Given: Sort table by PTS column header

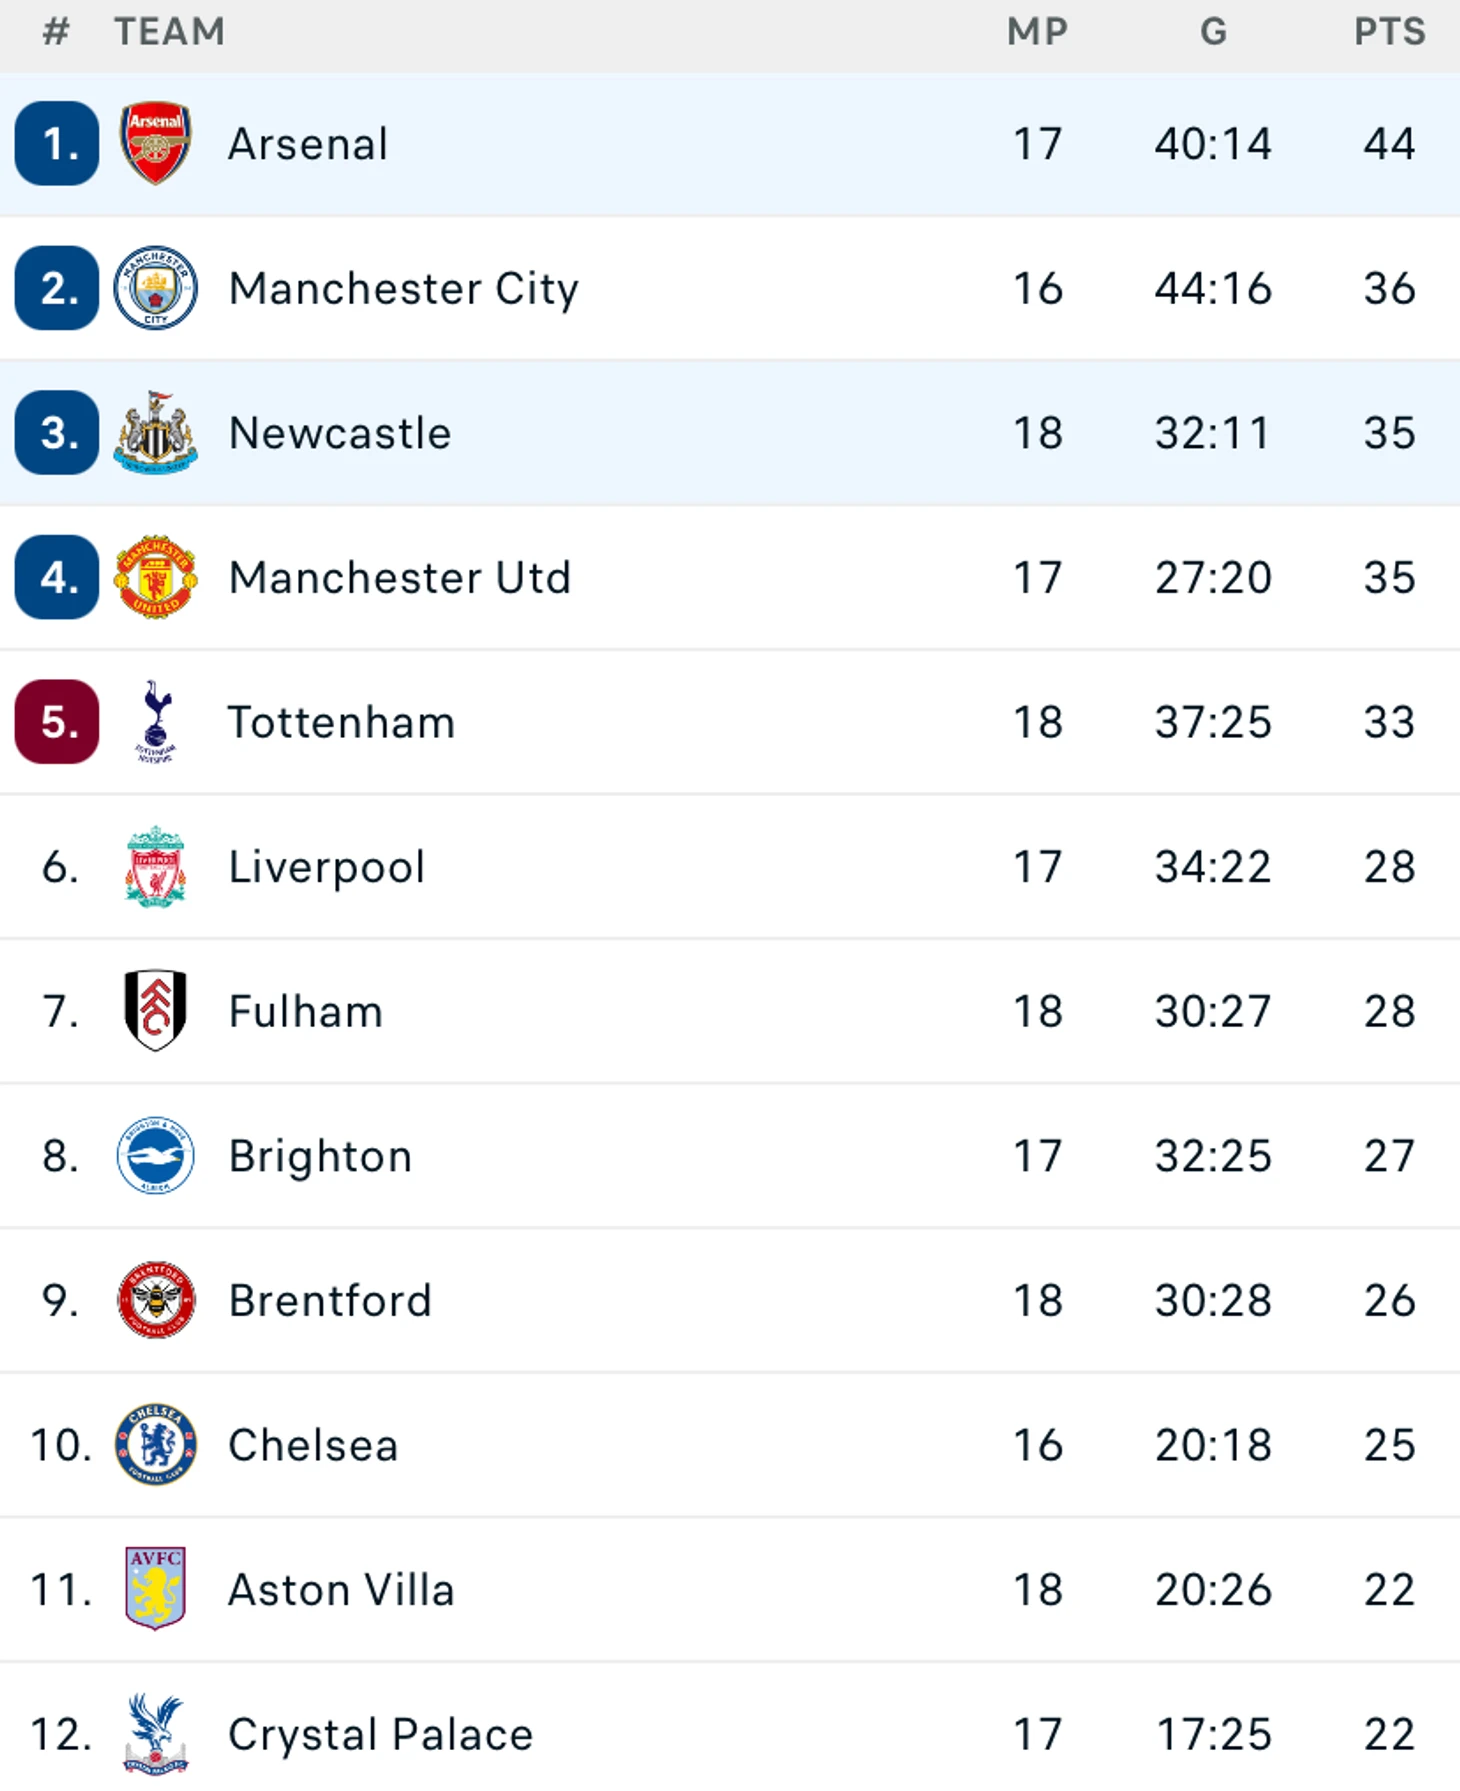Looking at the screenshot, I should (1389, 32).
